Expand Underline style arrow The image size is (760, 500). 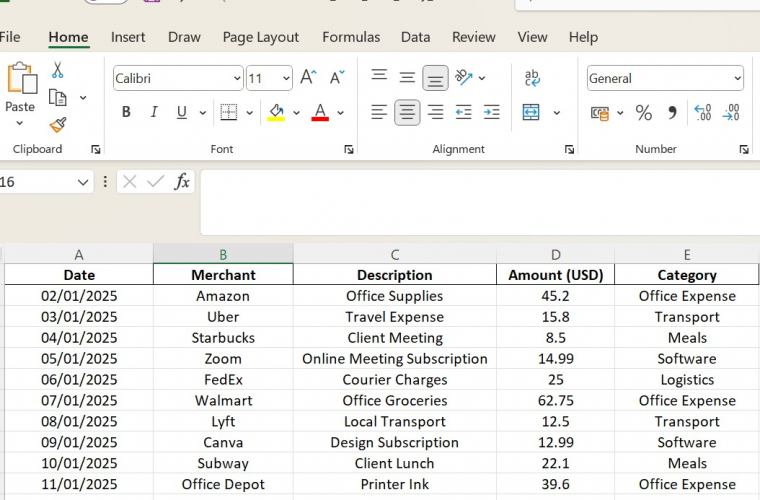coord(203,113)
